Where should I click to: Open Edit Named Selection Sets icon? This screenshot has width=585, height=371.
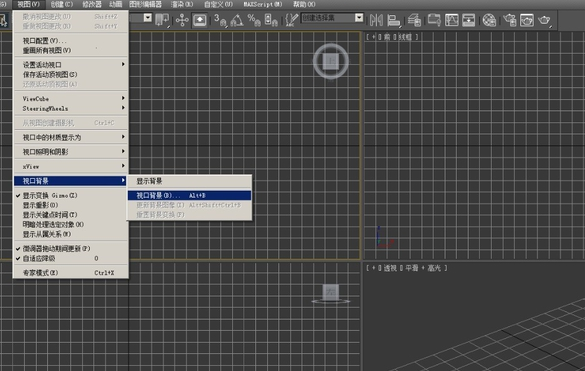(x=291, y=20)
